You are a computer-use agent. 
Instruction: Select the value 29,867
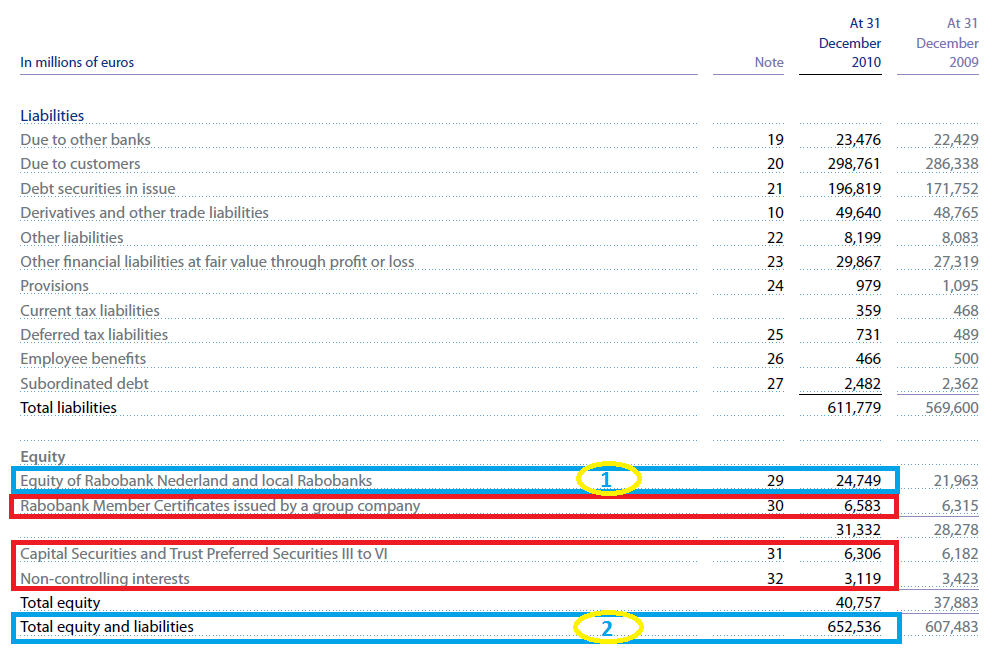coord(858,262)
